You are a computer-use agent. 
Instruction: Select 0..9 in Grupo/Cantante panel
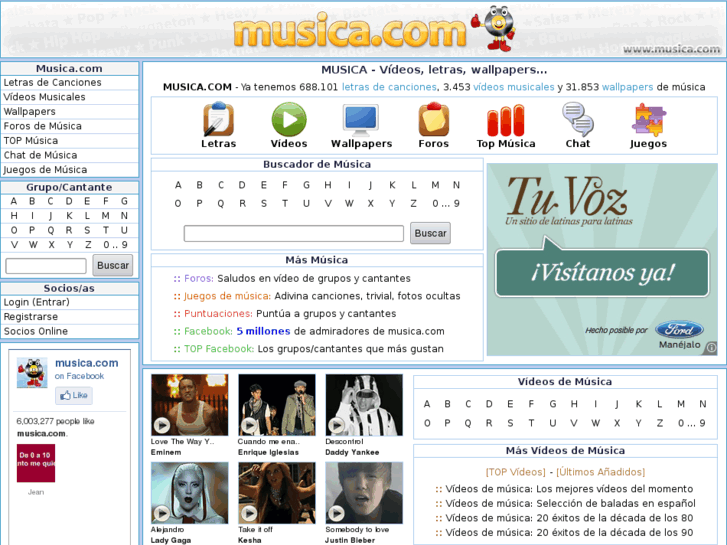click(x=115, y=244)
